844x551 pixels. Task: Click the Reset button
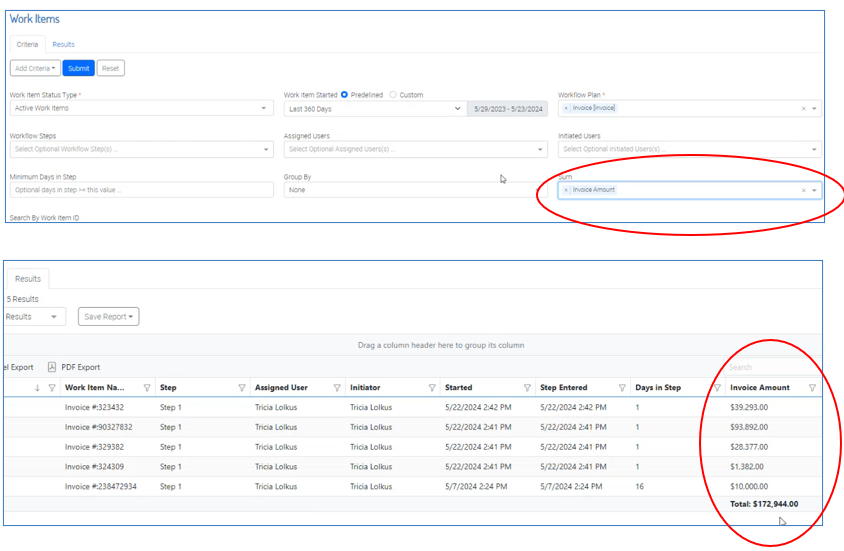tap(110, 68)
